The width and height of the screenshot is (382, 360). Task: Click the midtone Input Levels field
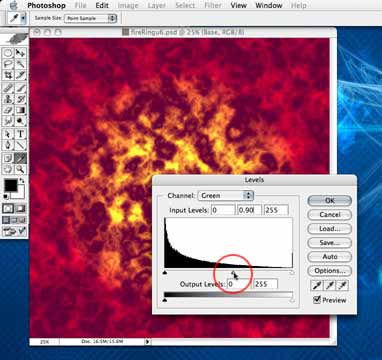pos(249,210)
